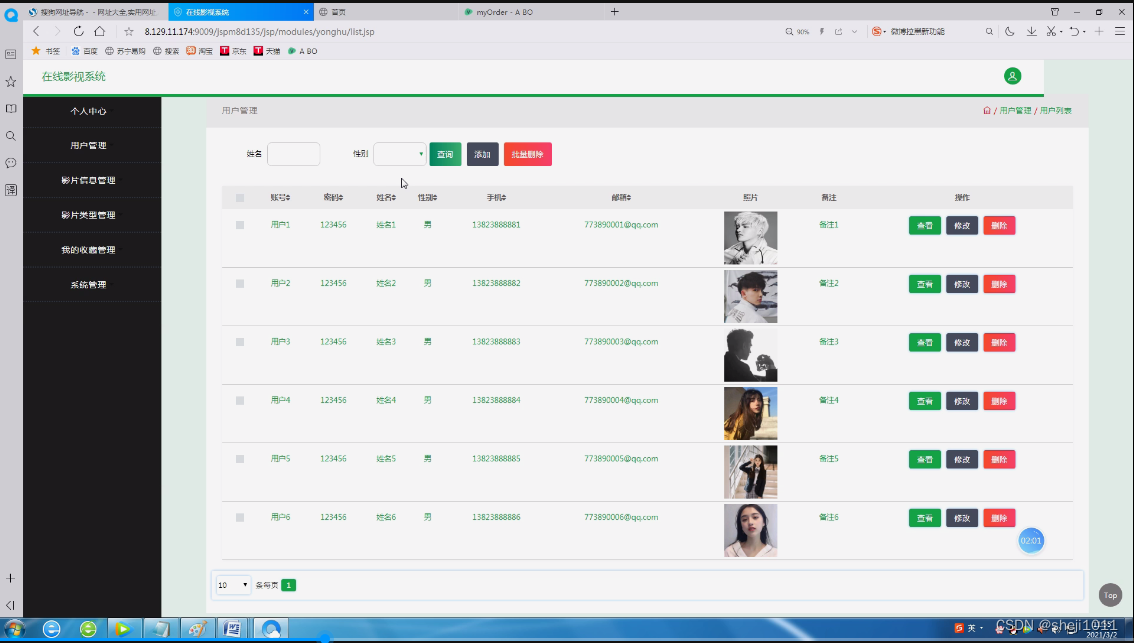Open 我的收藏管理 in the left menu

[88, 250]
